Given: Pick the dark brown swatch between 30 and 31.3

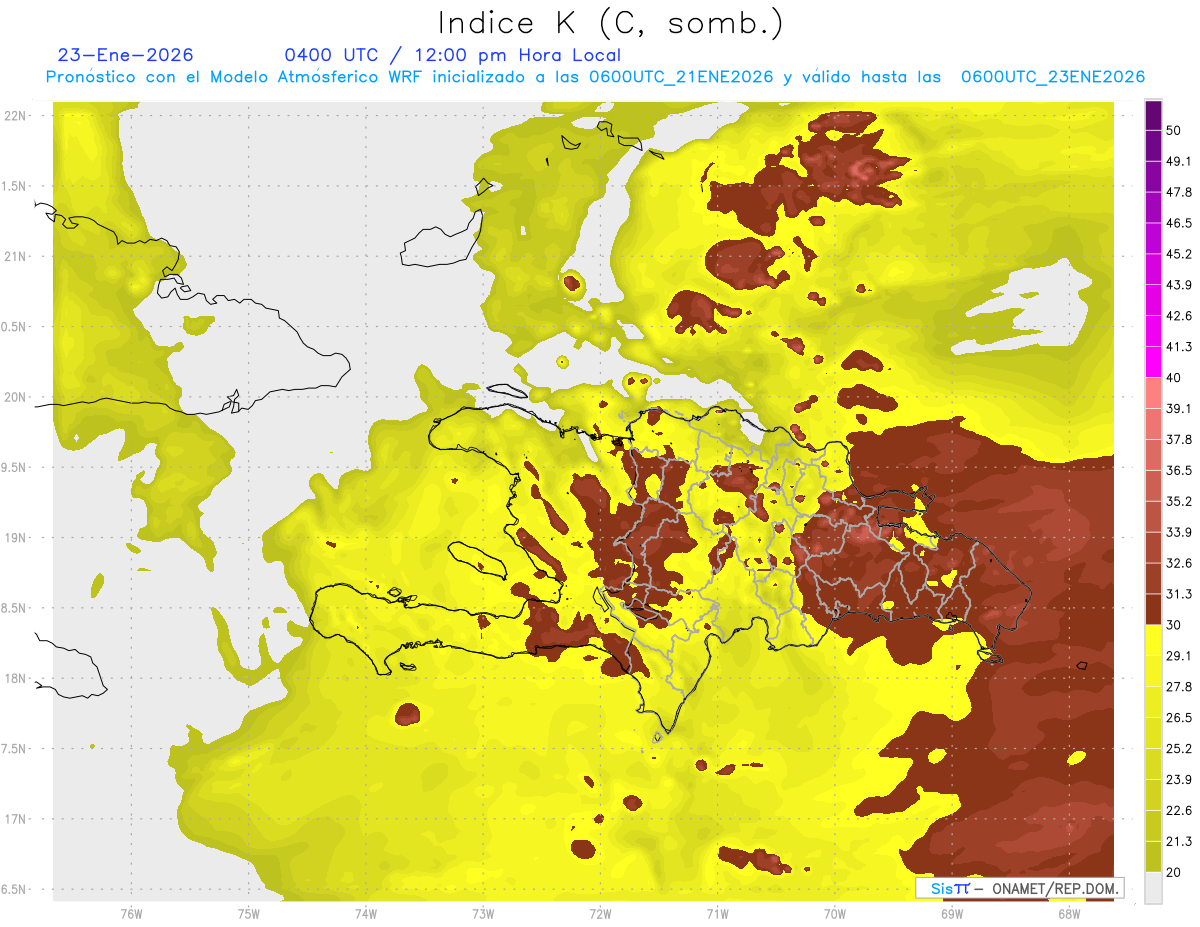Looking at the screenshot, I should [1153, 610].
